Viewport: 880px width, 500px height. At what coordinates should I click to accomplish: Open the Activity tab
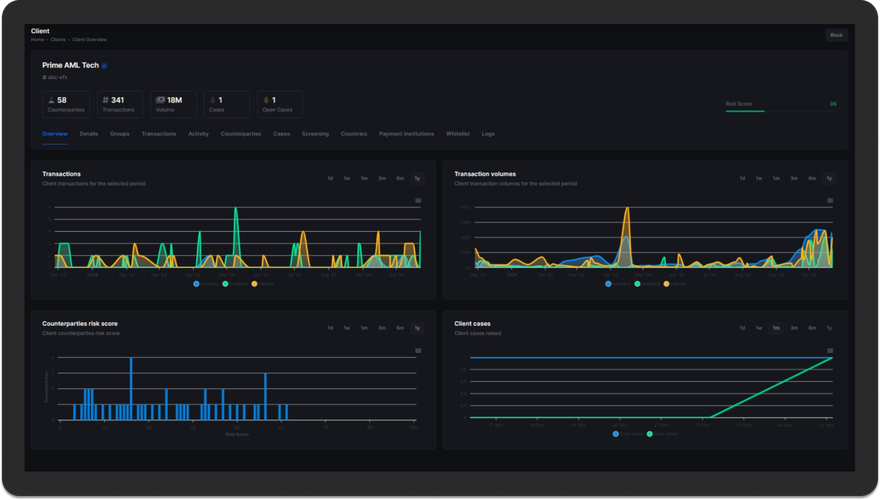198,134
